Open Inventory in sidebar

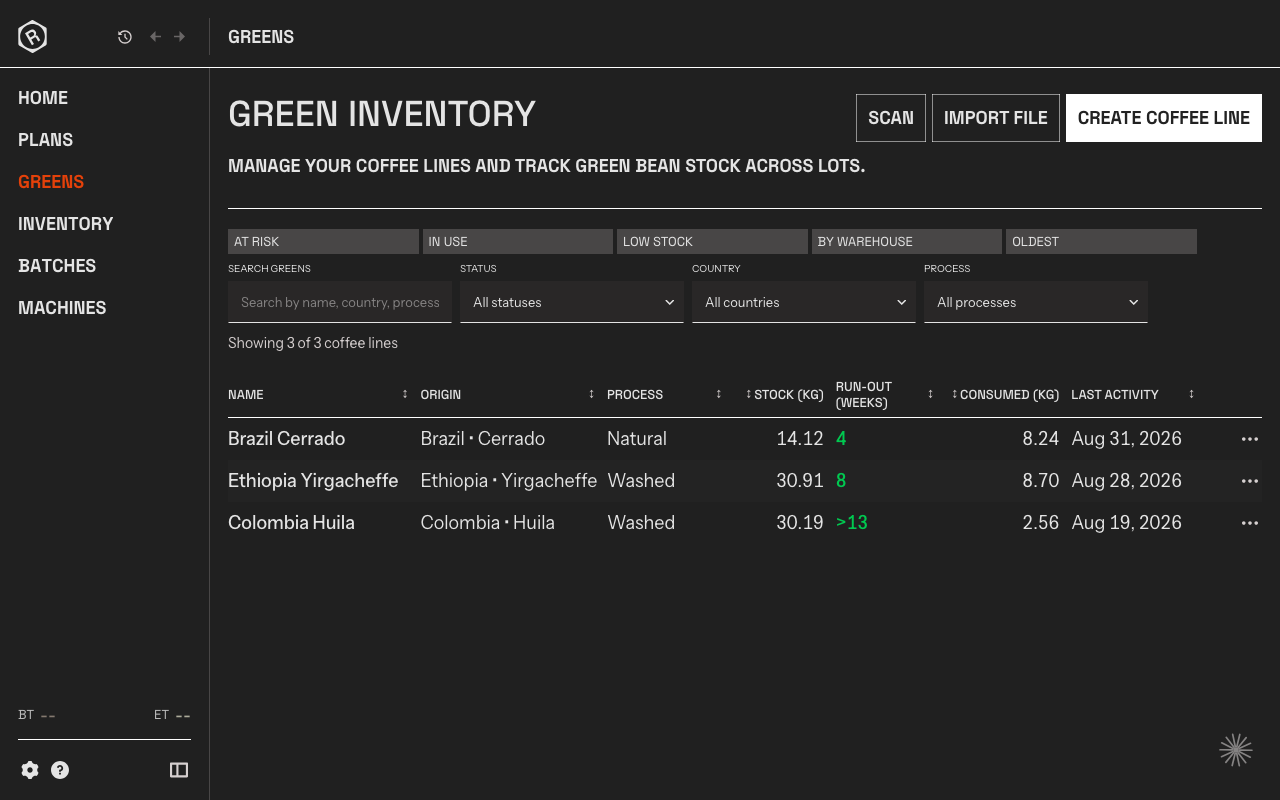(66, 224)
